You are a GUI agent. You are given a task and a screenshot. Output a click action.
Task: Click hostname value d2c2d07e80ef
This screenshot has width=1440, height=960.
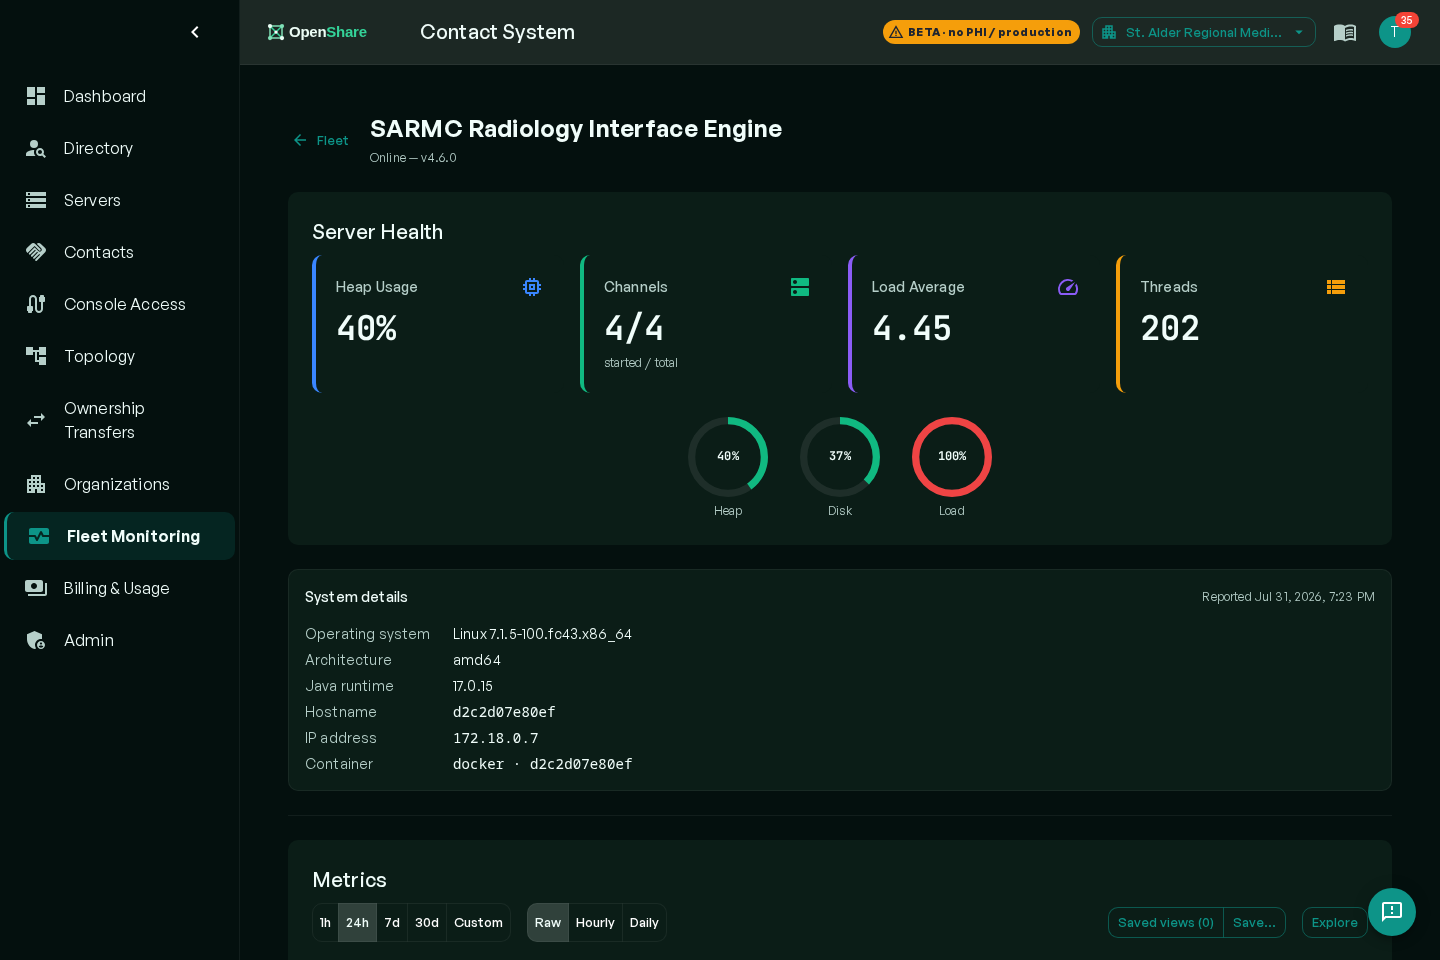tap(504, 712)
